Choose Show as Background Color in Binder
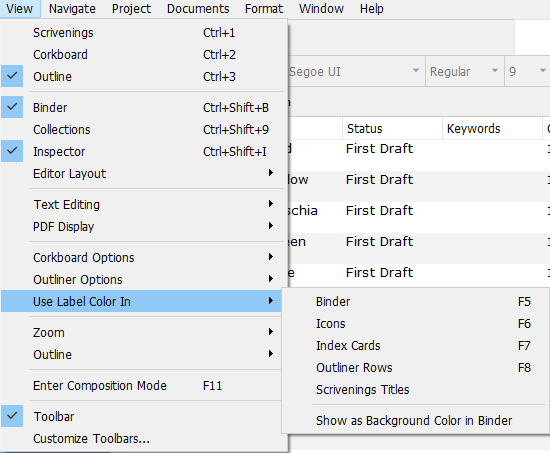Viewport: 550px width, 453px height. 416,420
